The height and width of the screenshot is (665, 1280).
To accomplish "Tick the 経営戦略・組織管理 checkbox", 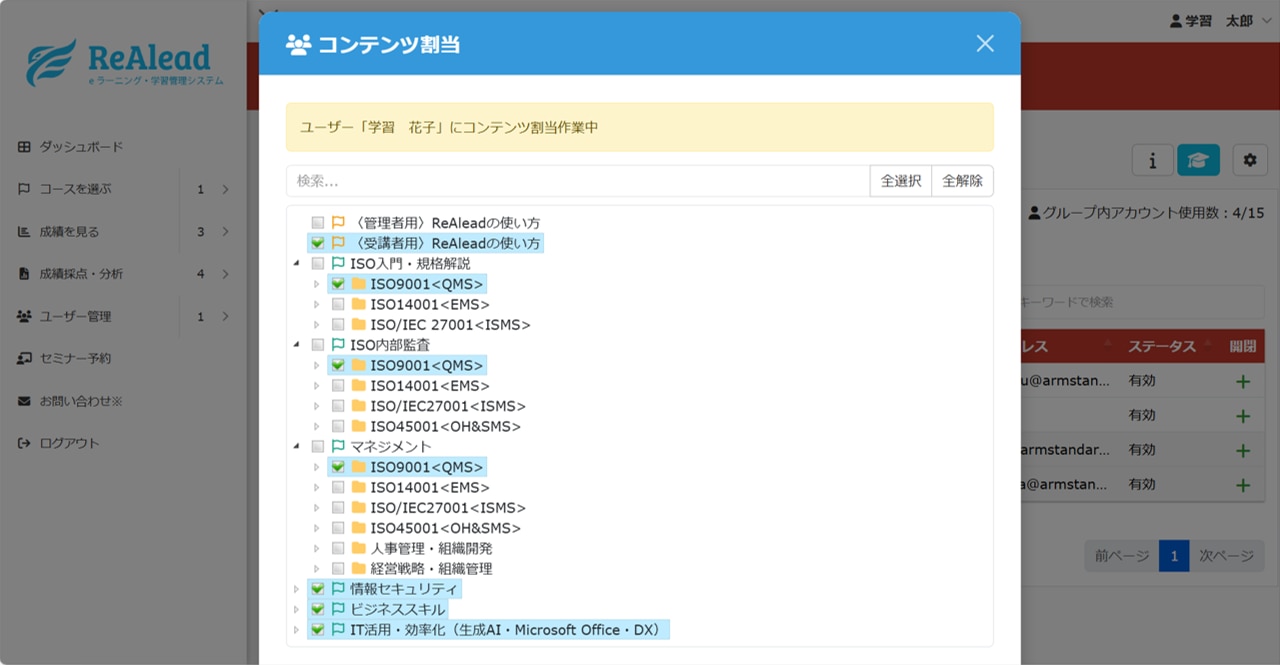I will tap(338, 568).
